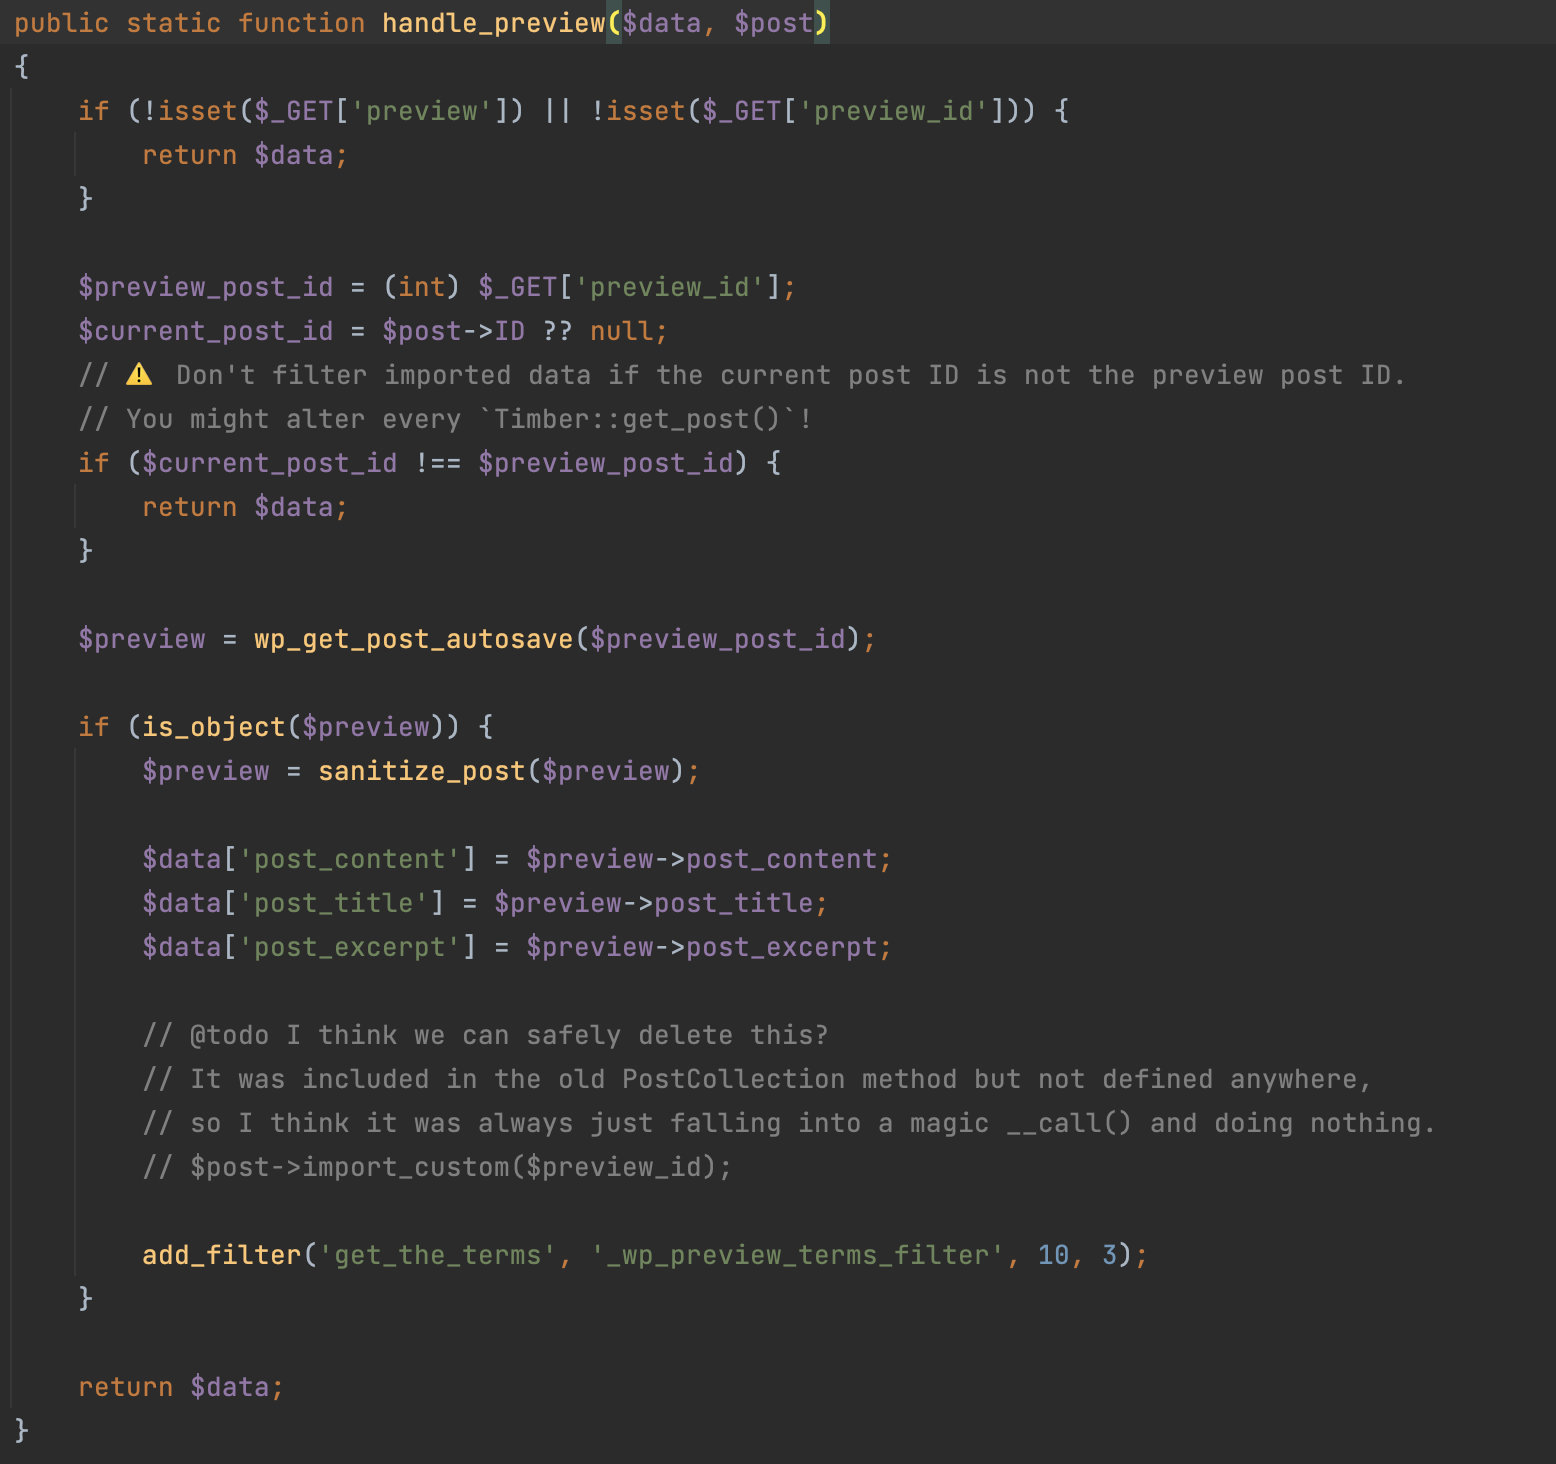The width and height of the screenshot is (1556, 1464).
Task: Click the $preview_post_id variable declaration
Action: (206, 287)
